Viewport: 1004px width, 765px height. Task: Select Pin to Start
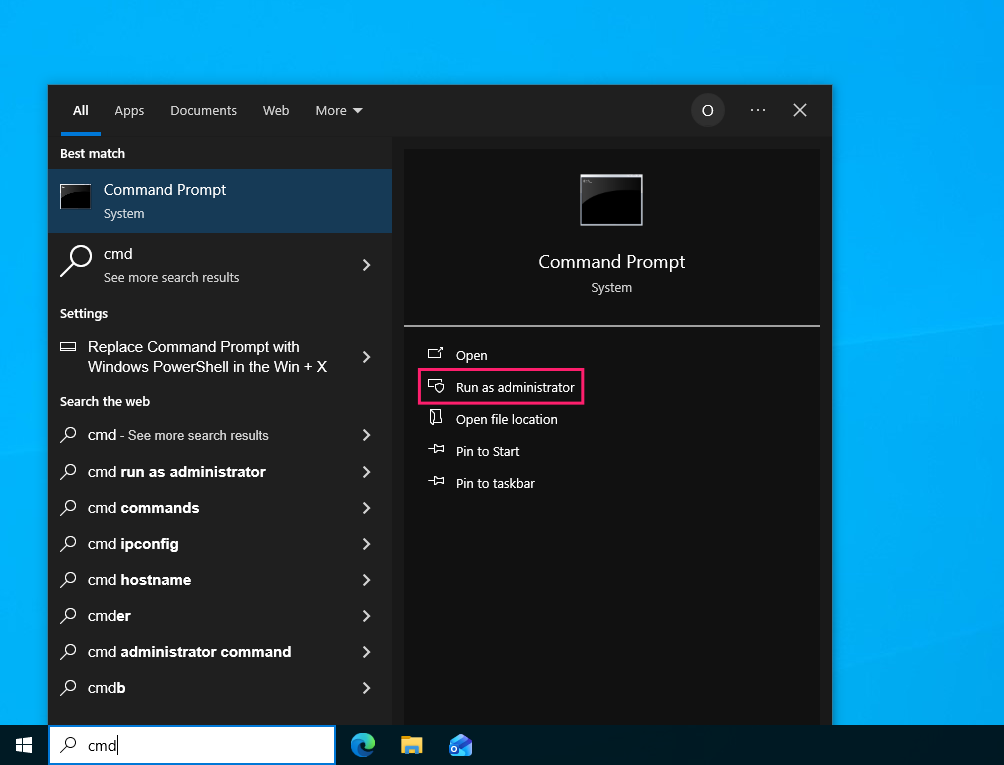pyautogui.click(x=487, y=451)
